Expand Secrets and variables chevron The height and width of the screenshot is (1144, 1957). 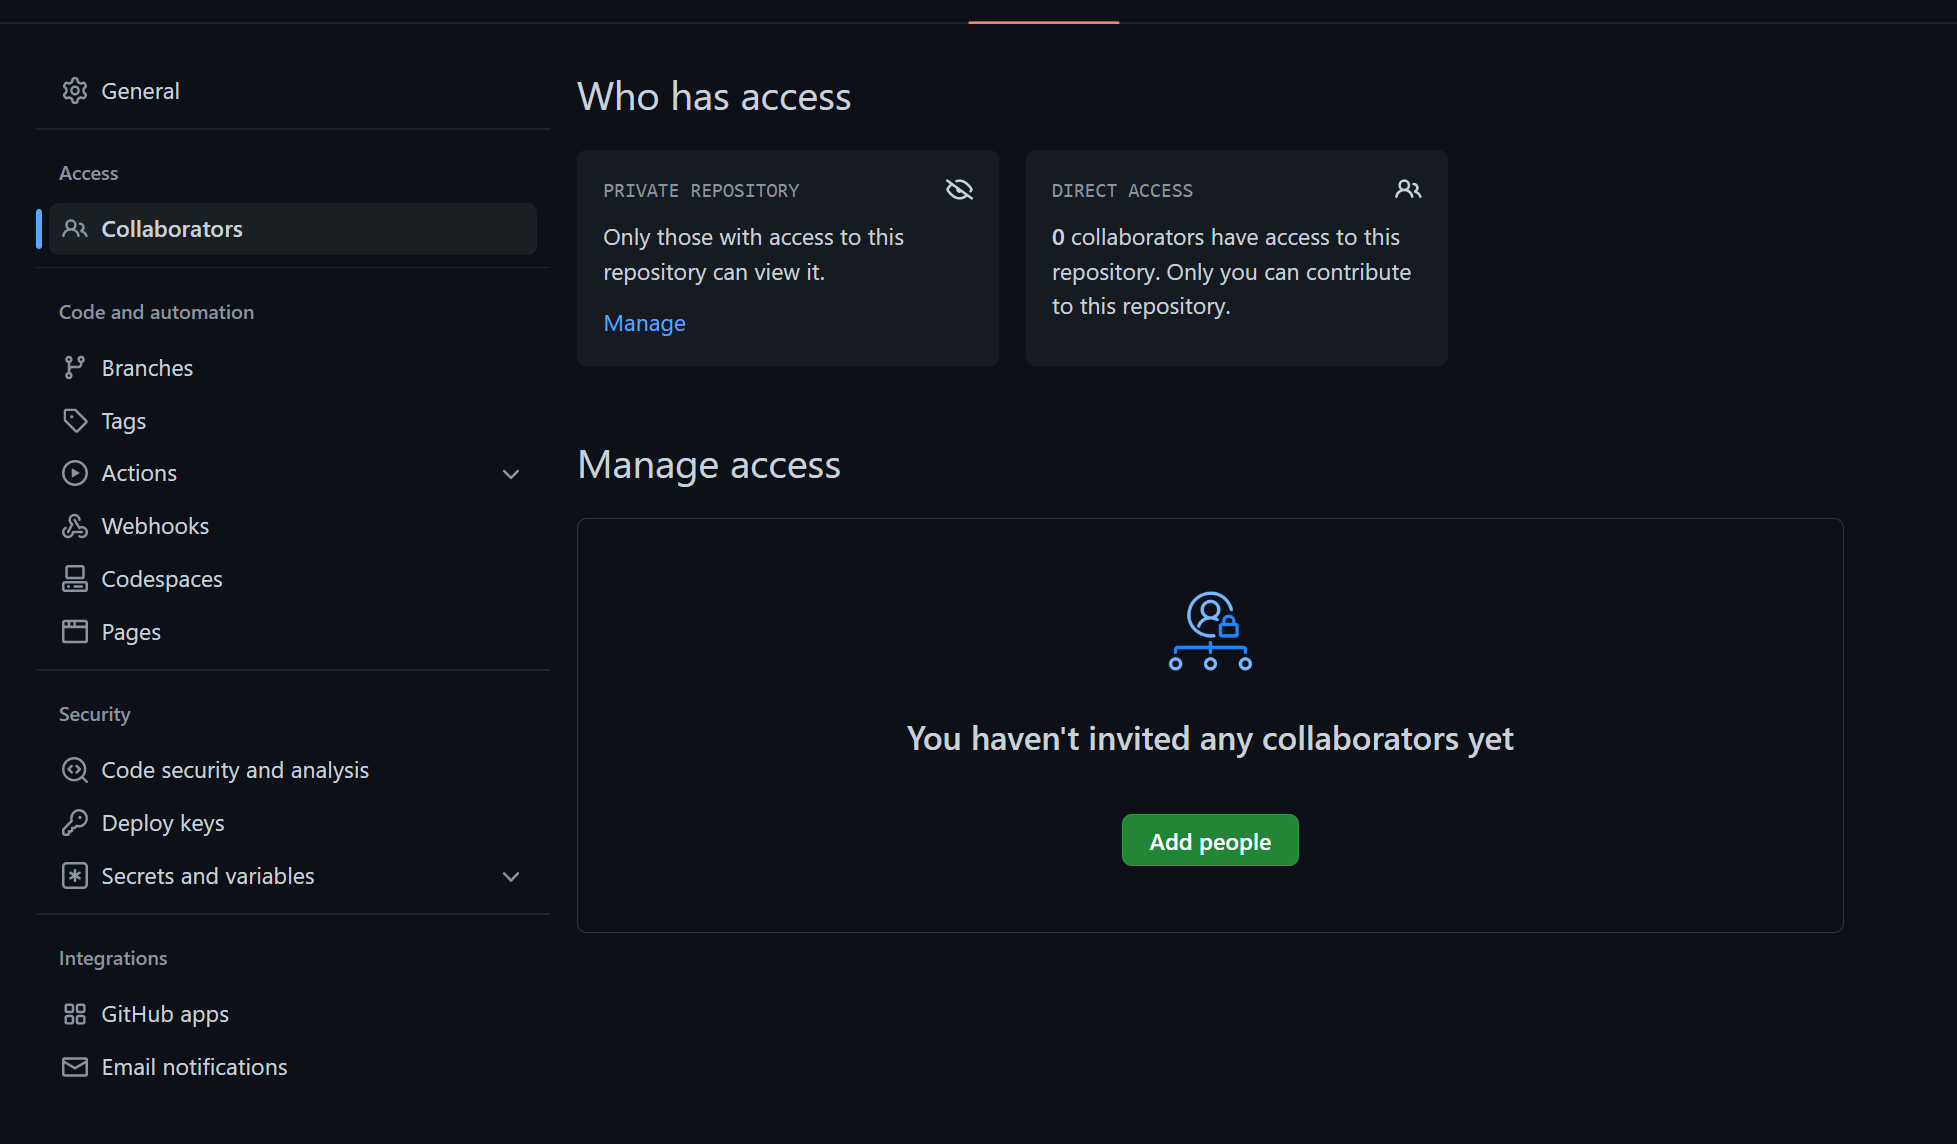pyautogui.click(x=511, y=877)
